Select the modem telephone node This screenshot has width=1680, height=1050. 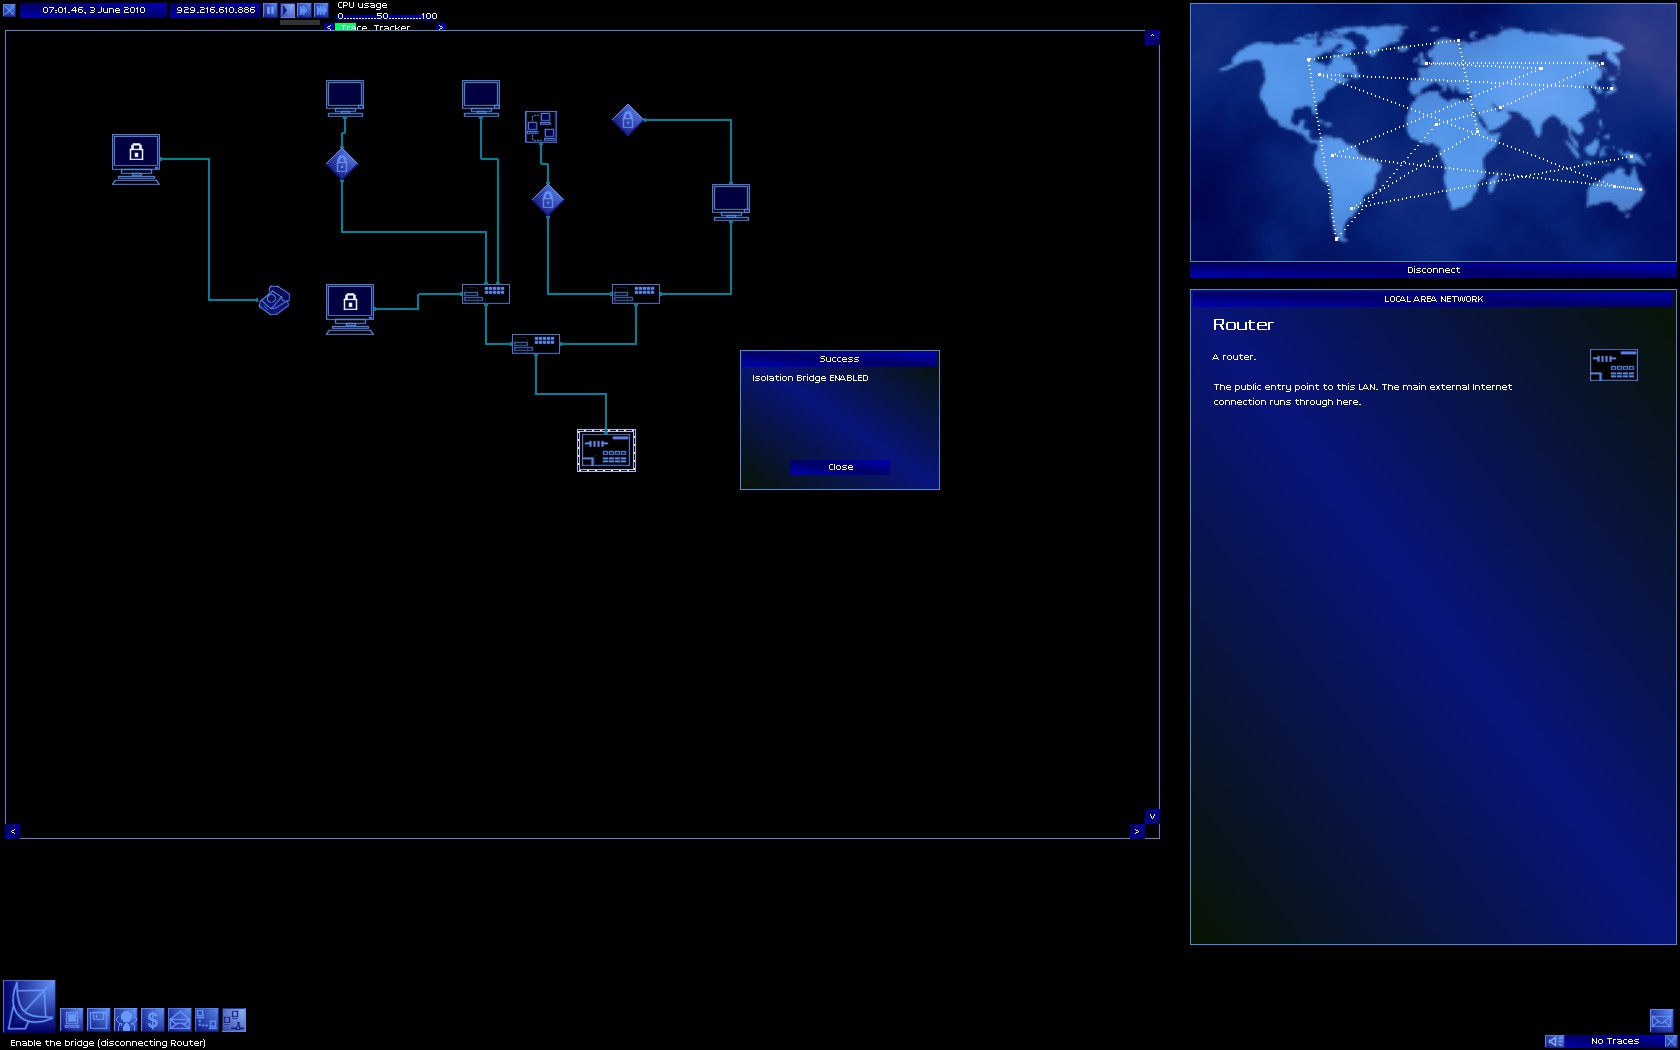[x=274, y=300]
